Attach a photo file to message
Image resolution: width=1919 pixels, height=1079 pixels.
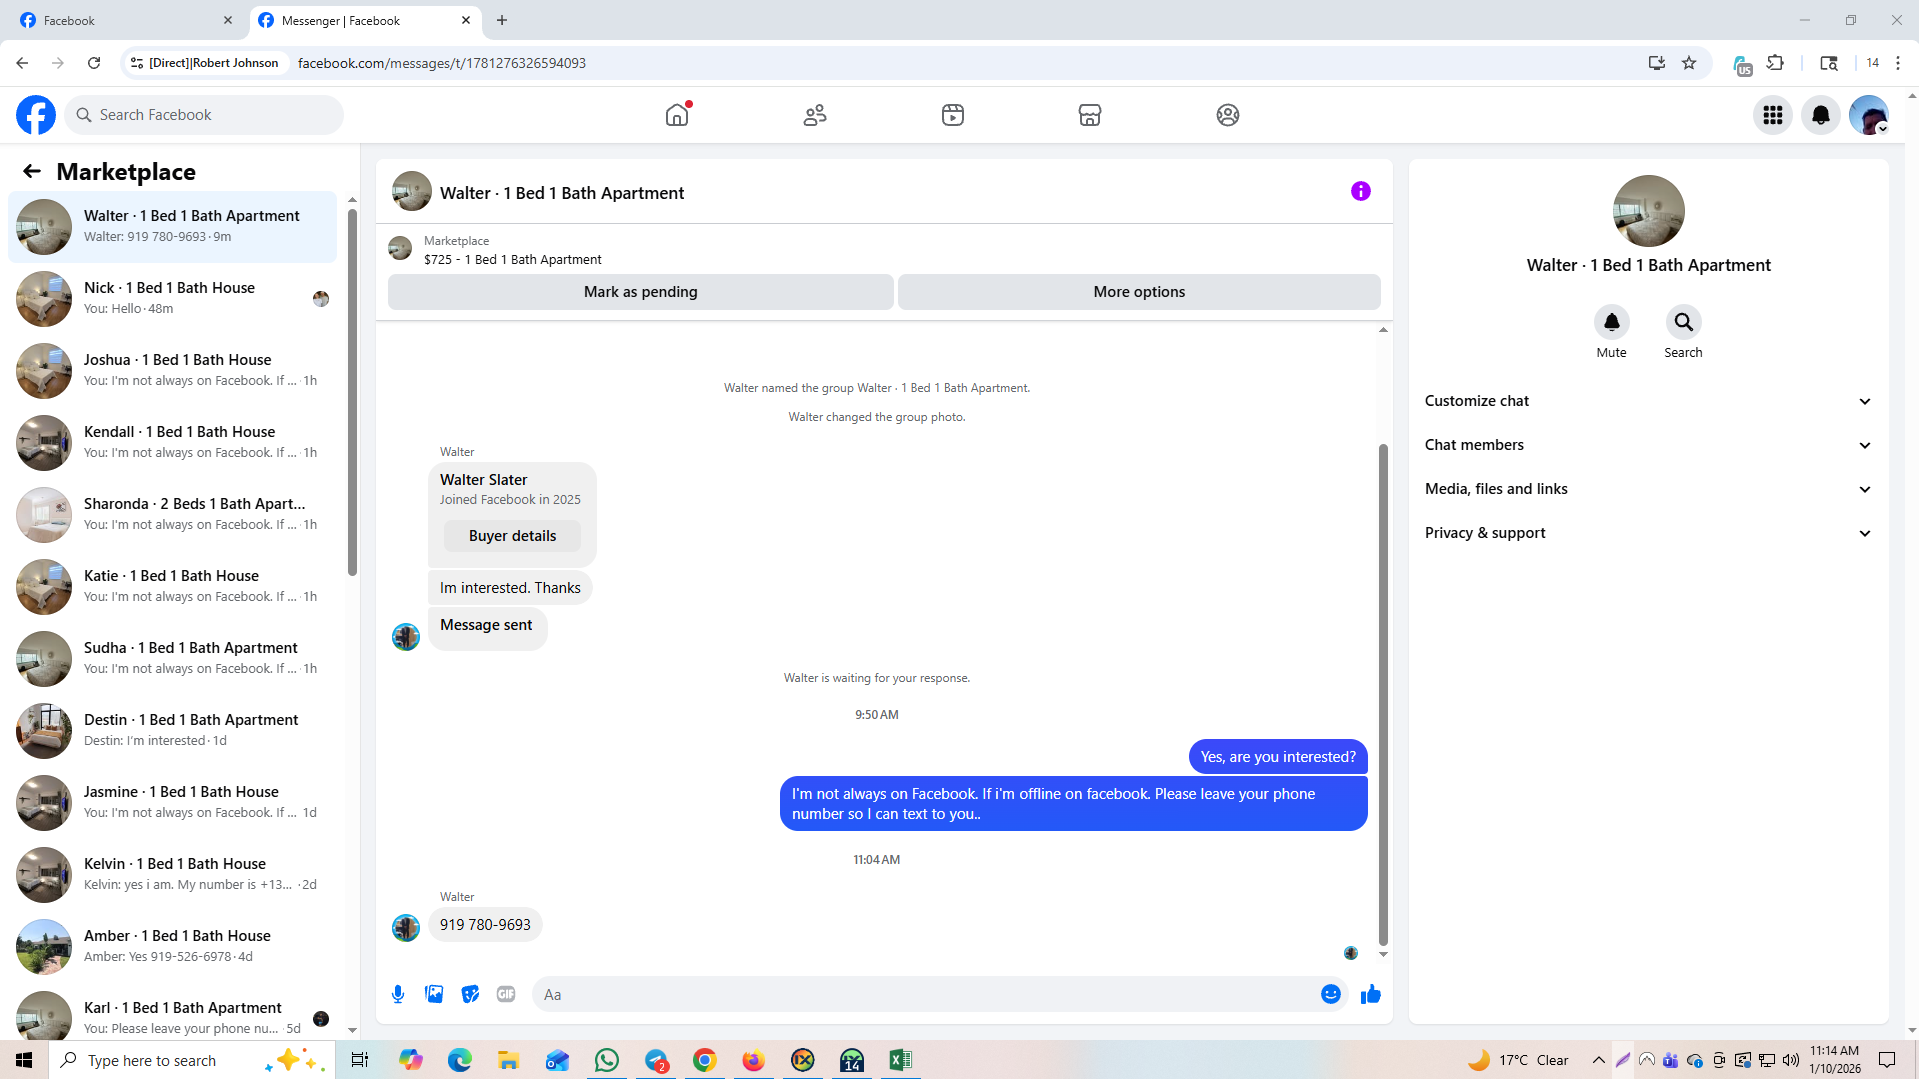(x=434, y=994)
